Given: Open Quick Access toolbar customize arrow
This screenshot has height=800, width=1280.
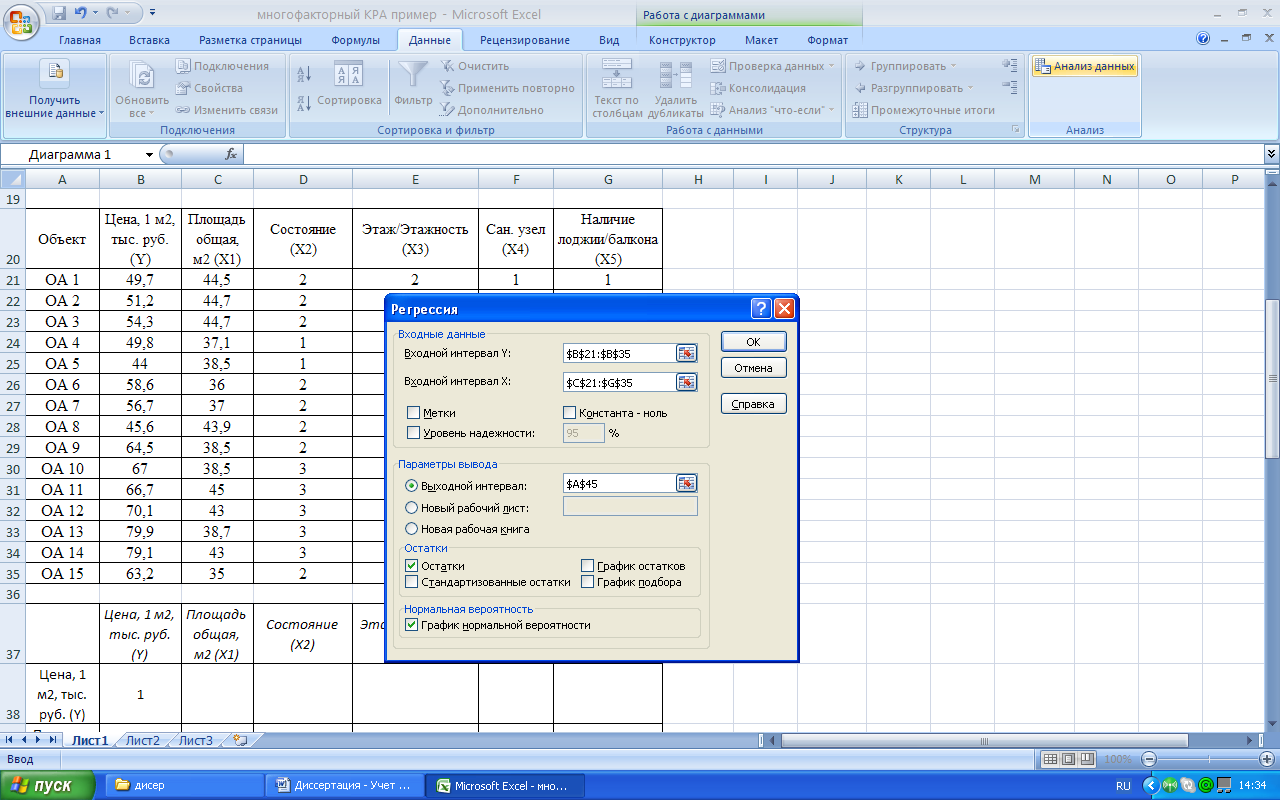Looking at the screenshot, I should click(151, 13).
